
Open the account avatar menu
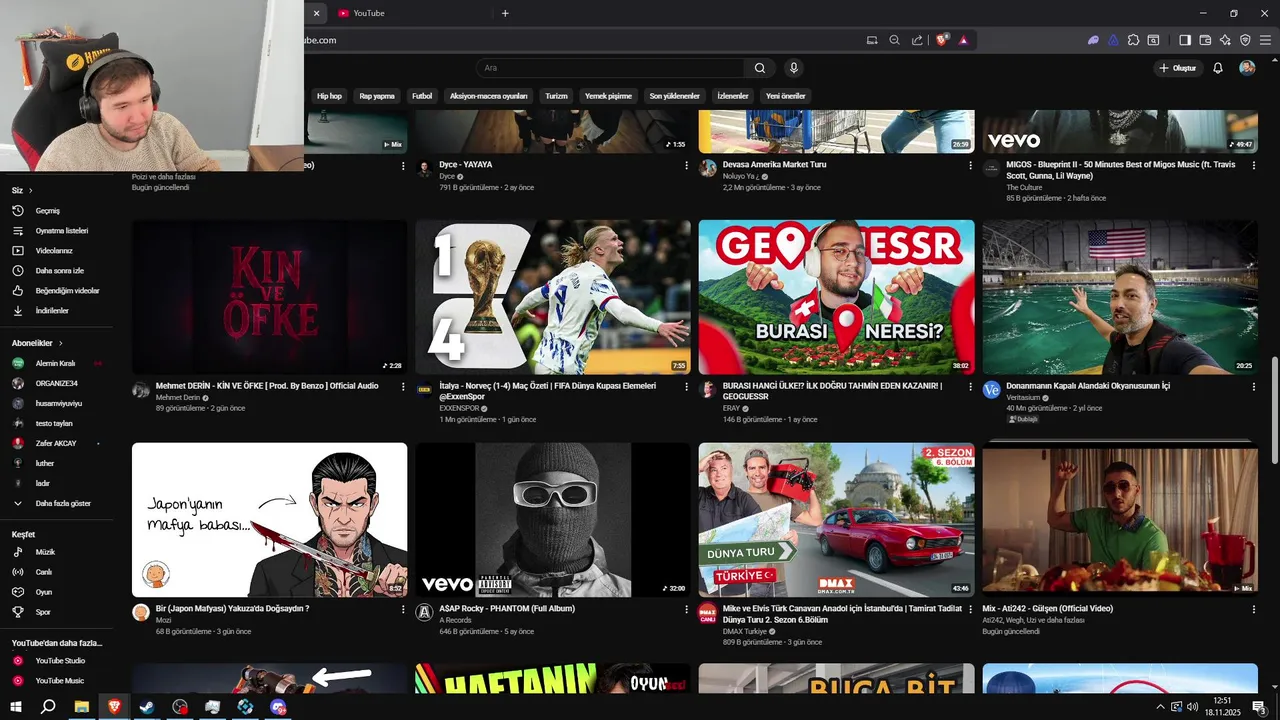[x=1247, y=68]
